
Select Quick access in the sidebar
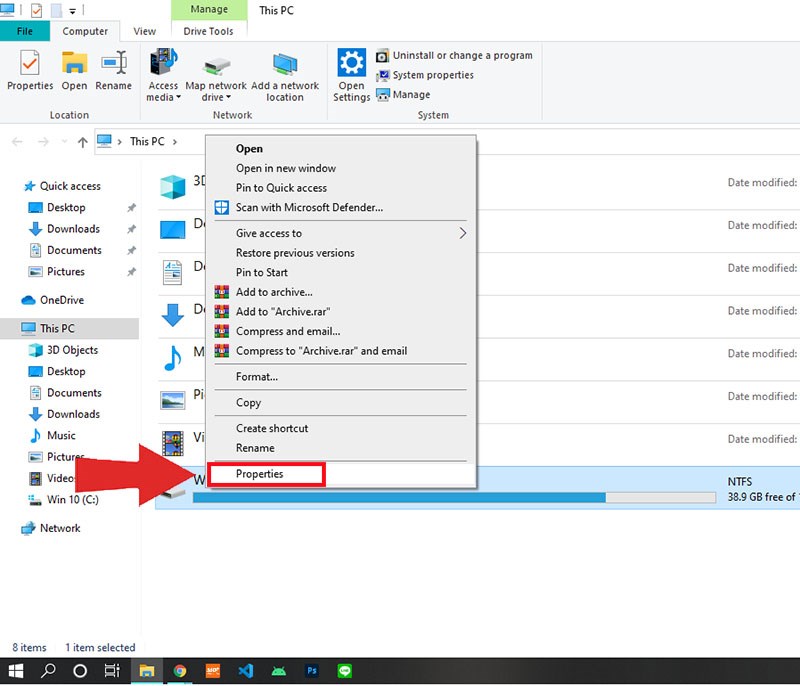[x=70, y=186]
